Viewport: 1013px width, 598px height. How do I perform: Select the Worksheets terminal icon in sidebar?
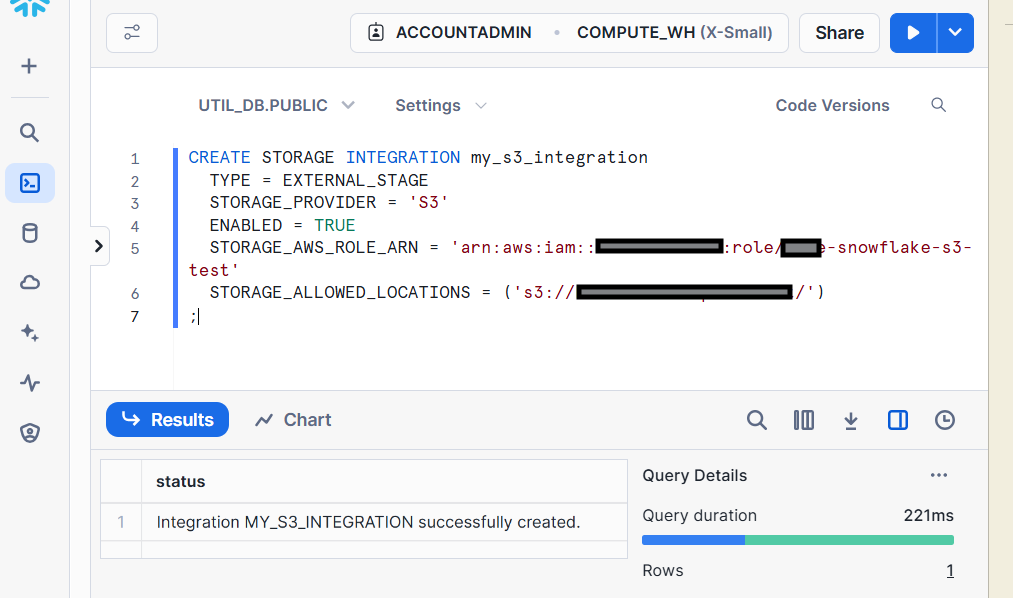coord(30,183)
